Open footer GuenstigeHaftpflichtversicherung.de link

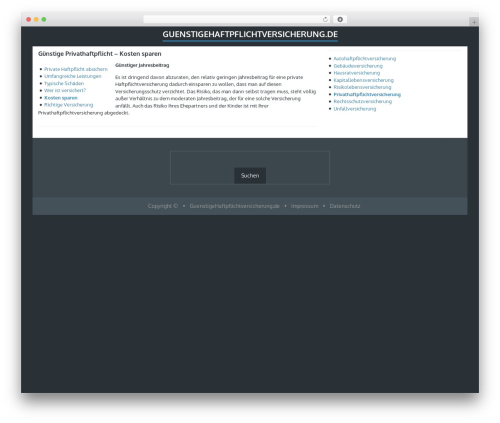(234, 206)
